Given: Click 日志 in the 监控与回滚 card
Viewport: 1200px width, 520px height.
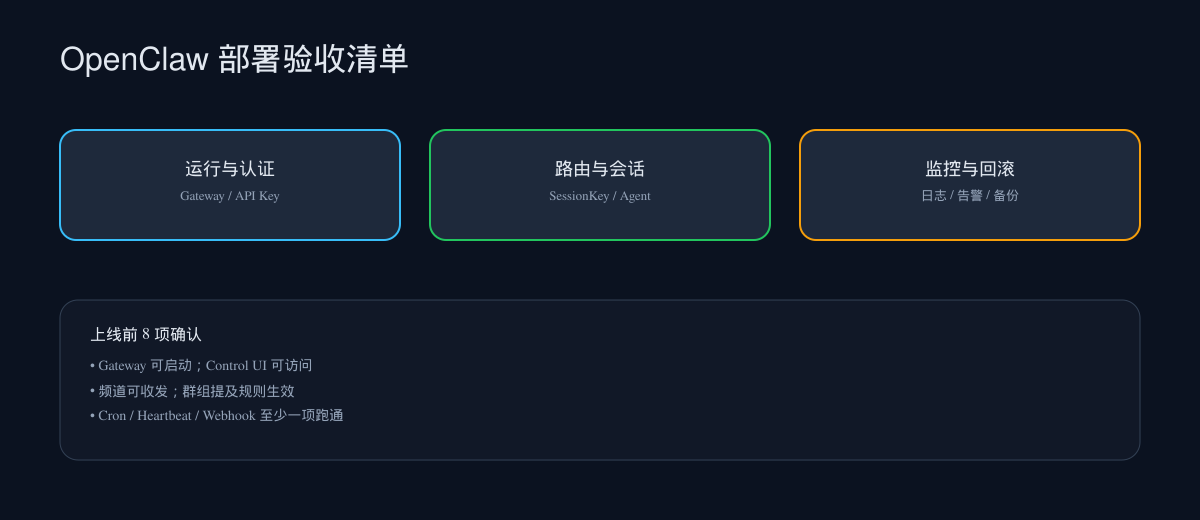Looking at the screenshot, I should [934, 196].
